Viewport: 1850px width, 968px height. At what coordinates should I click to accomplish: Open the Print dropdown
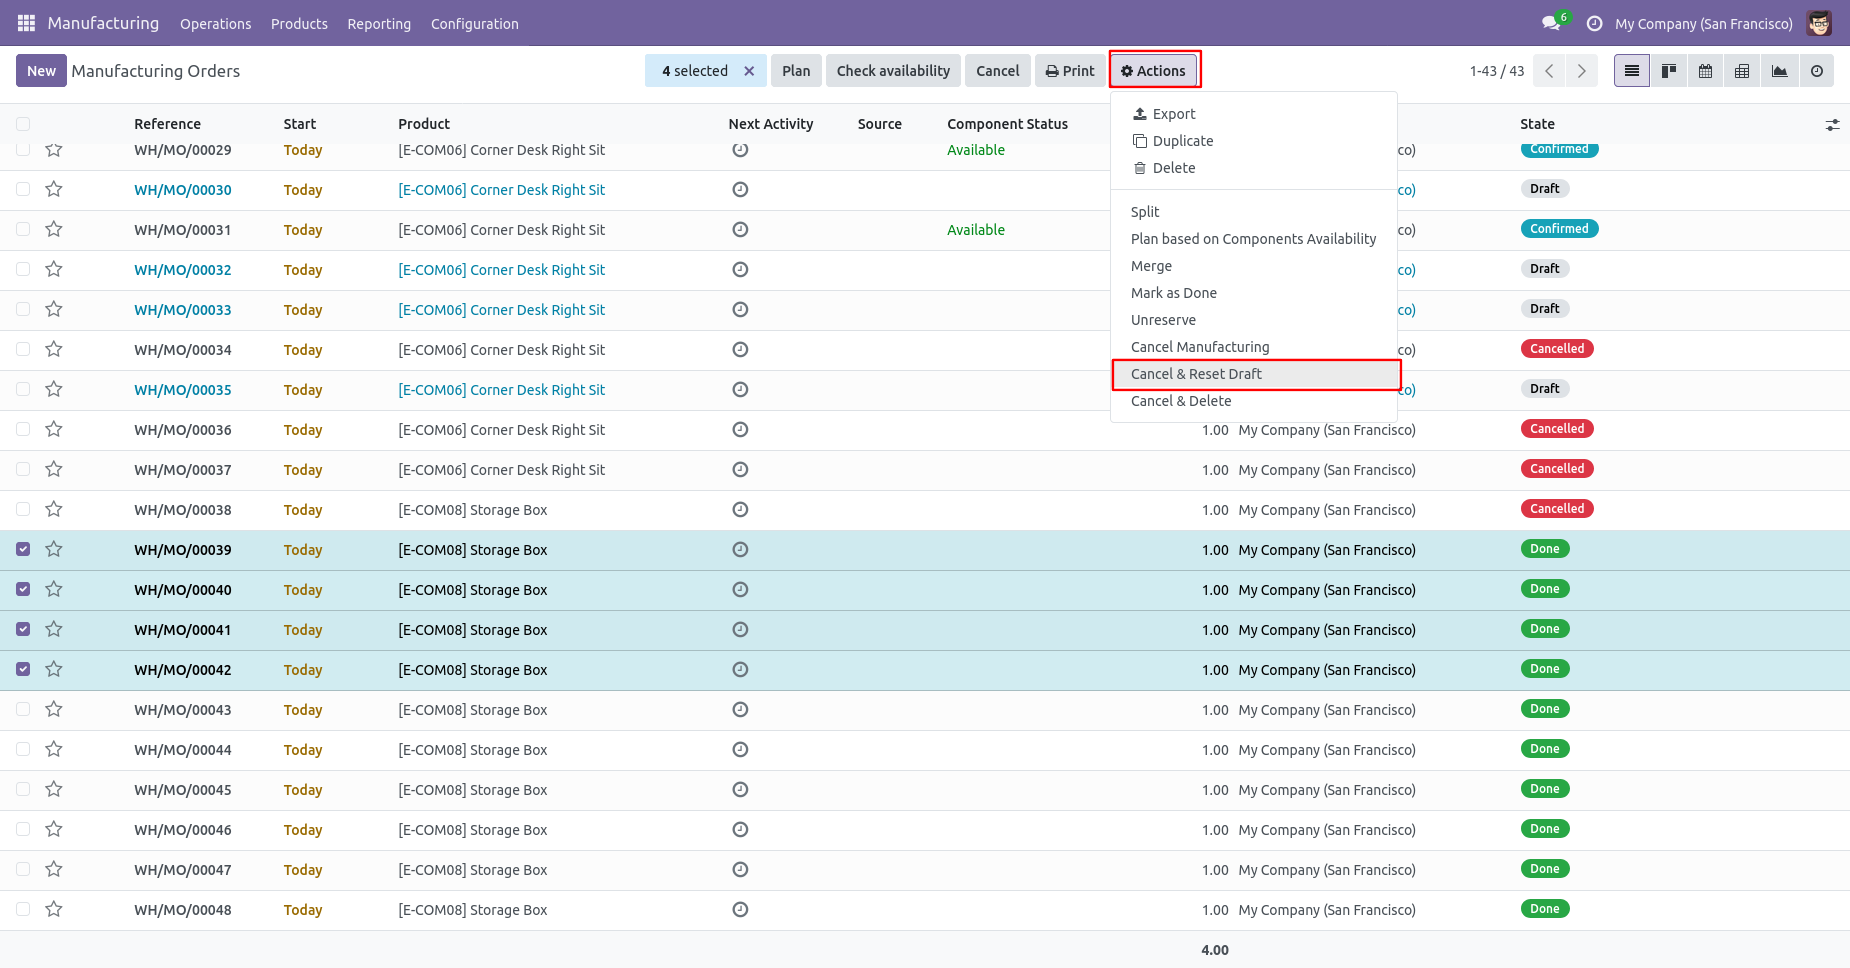(1070, 71)
